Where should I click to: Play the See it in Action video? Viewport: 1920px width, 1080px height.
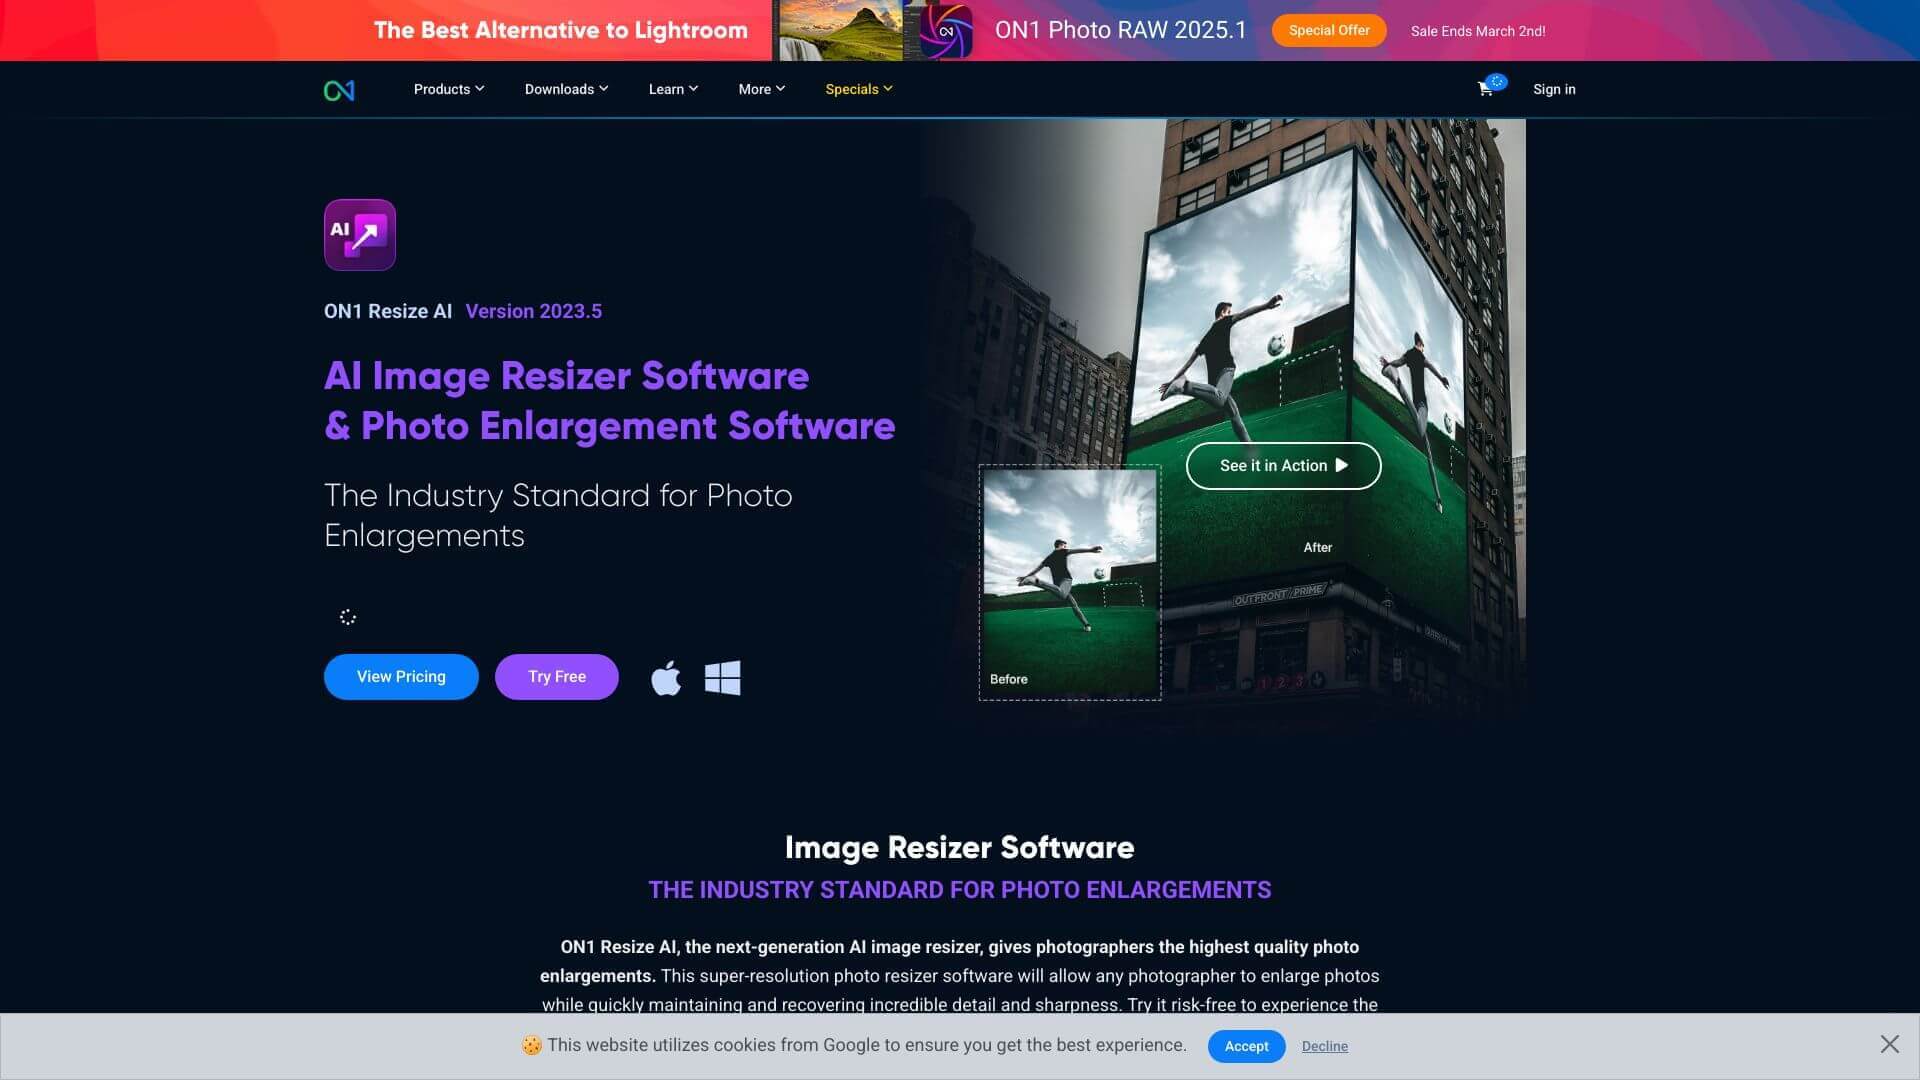point(1283,465)
